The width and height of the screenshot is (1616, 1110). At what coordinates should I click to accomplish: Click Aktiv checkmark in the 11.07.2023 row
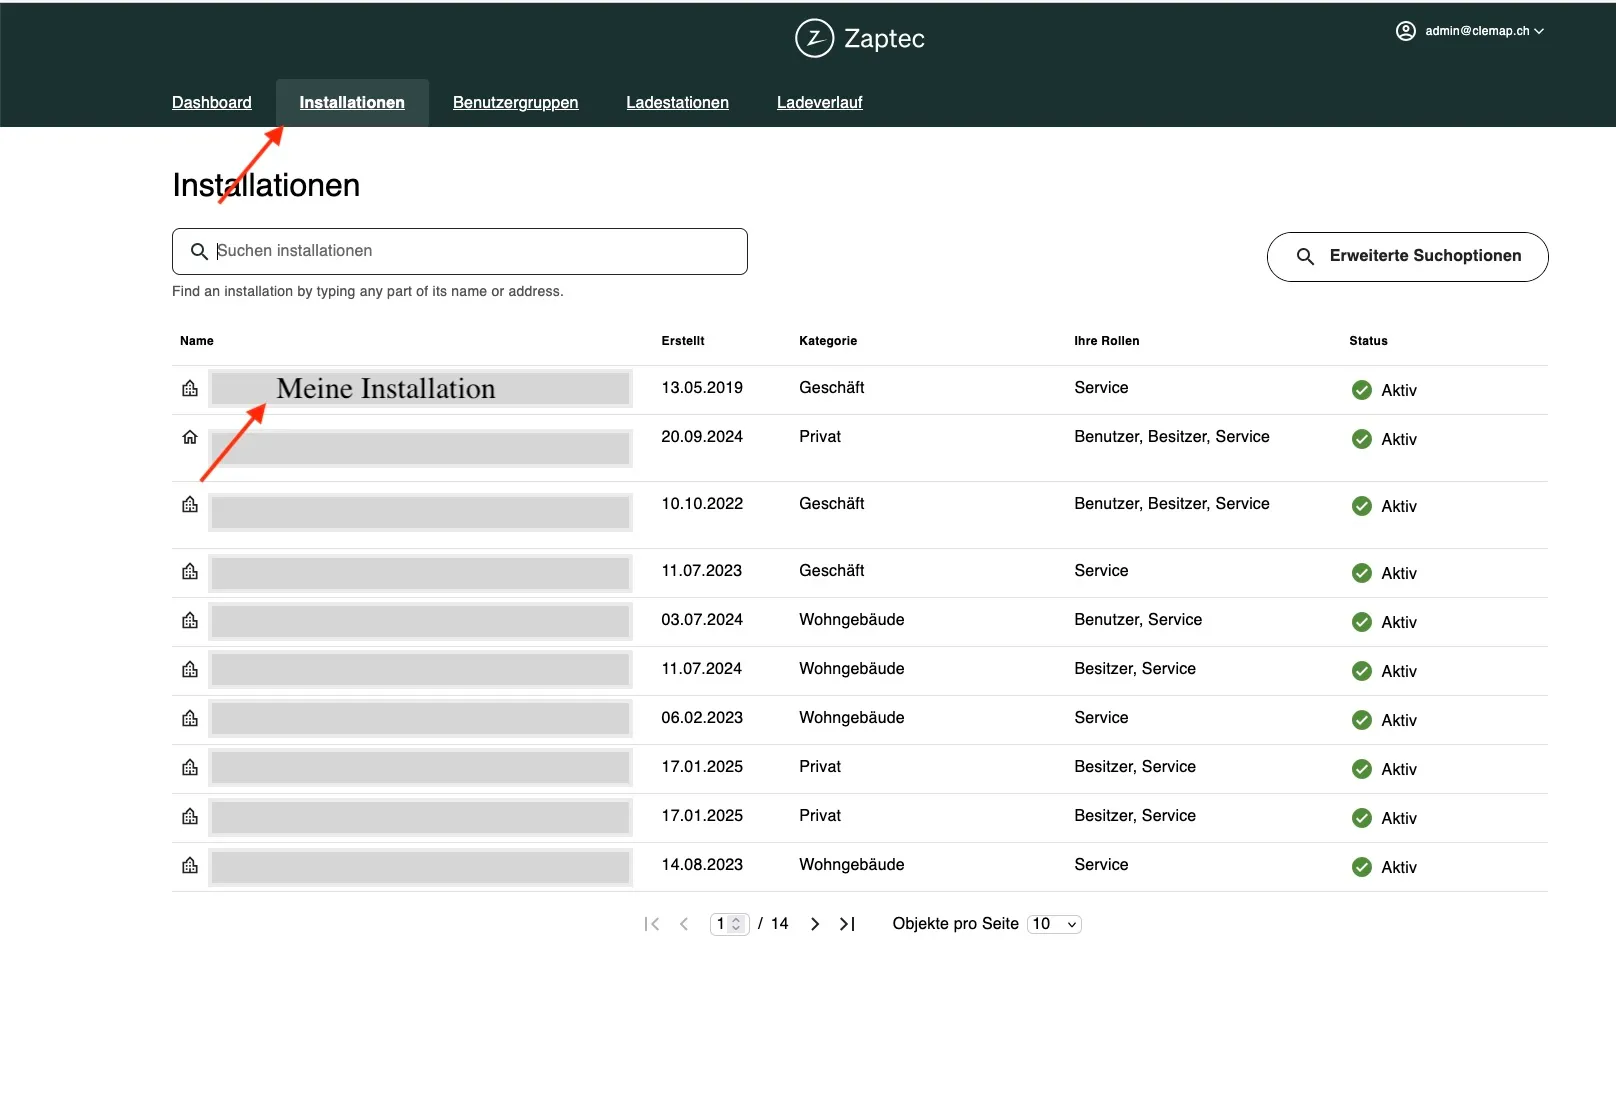point(1361,573)
